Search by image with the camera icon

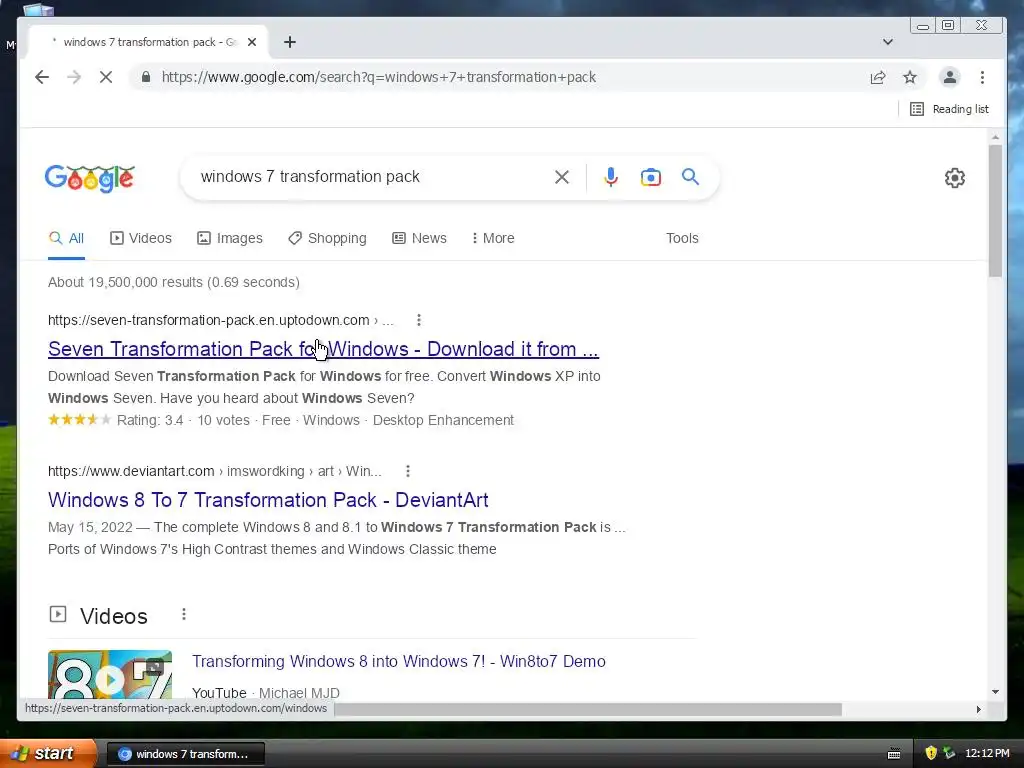(x=650, y=177)
